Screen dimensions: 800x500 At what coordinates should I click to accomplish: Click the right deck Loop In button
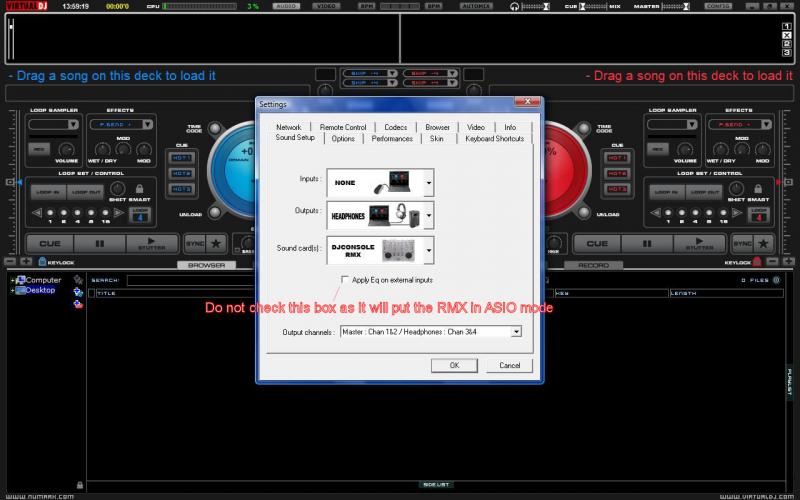[x=666, y=192]
